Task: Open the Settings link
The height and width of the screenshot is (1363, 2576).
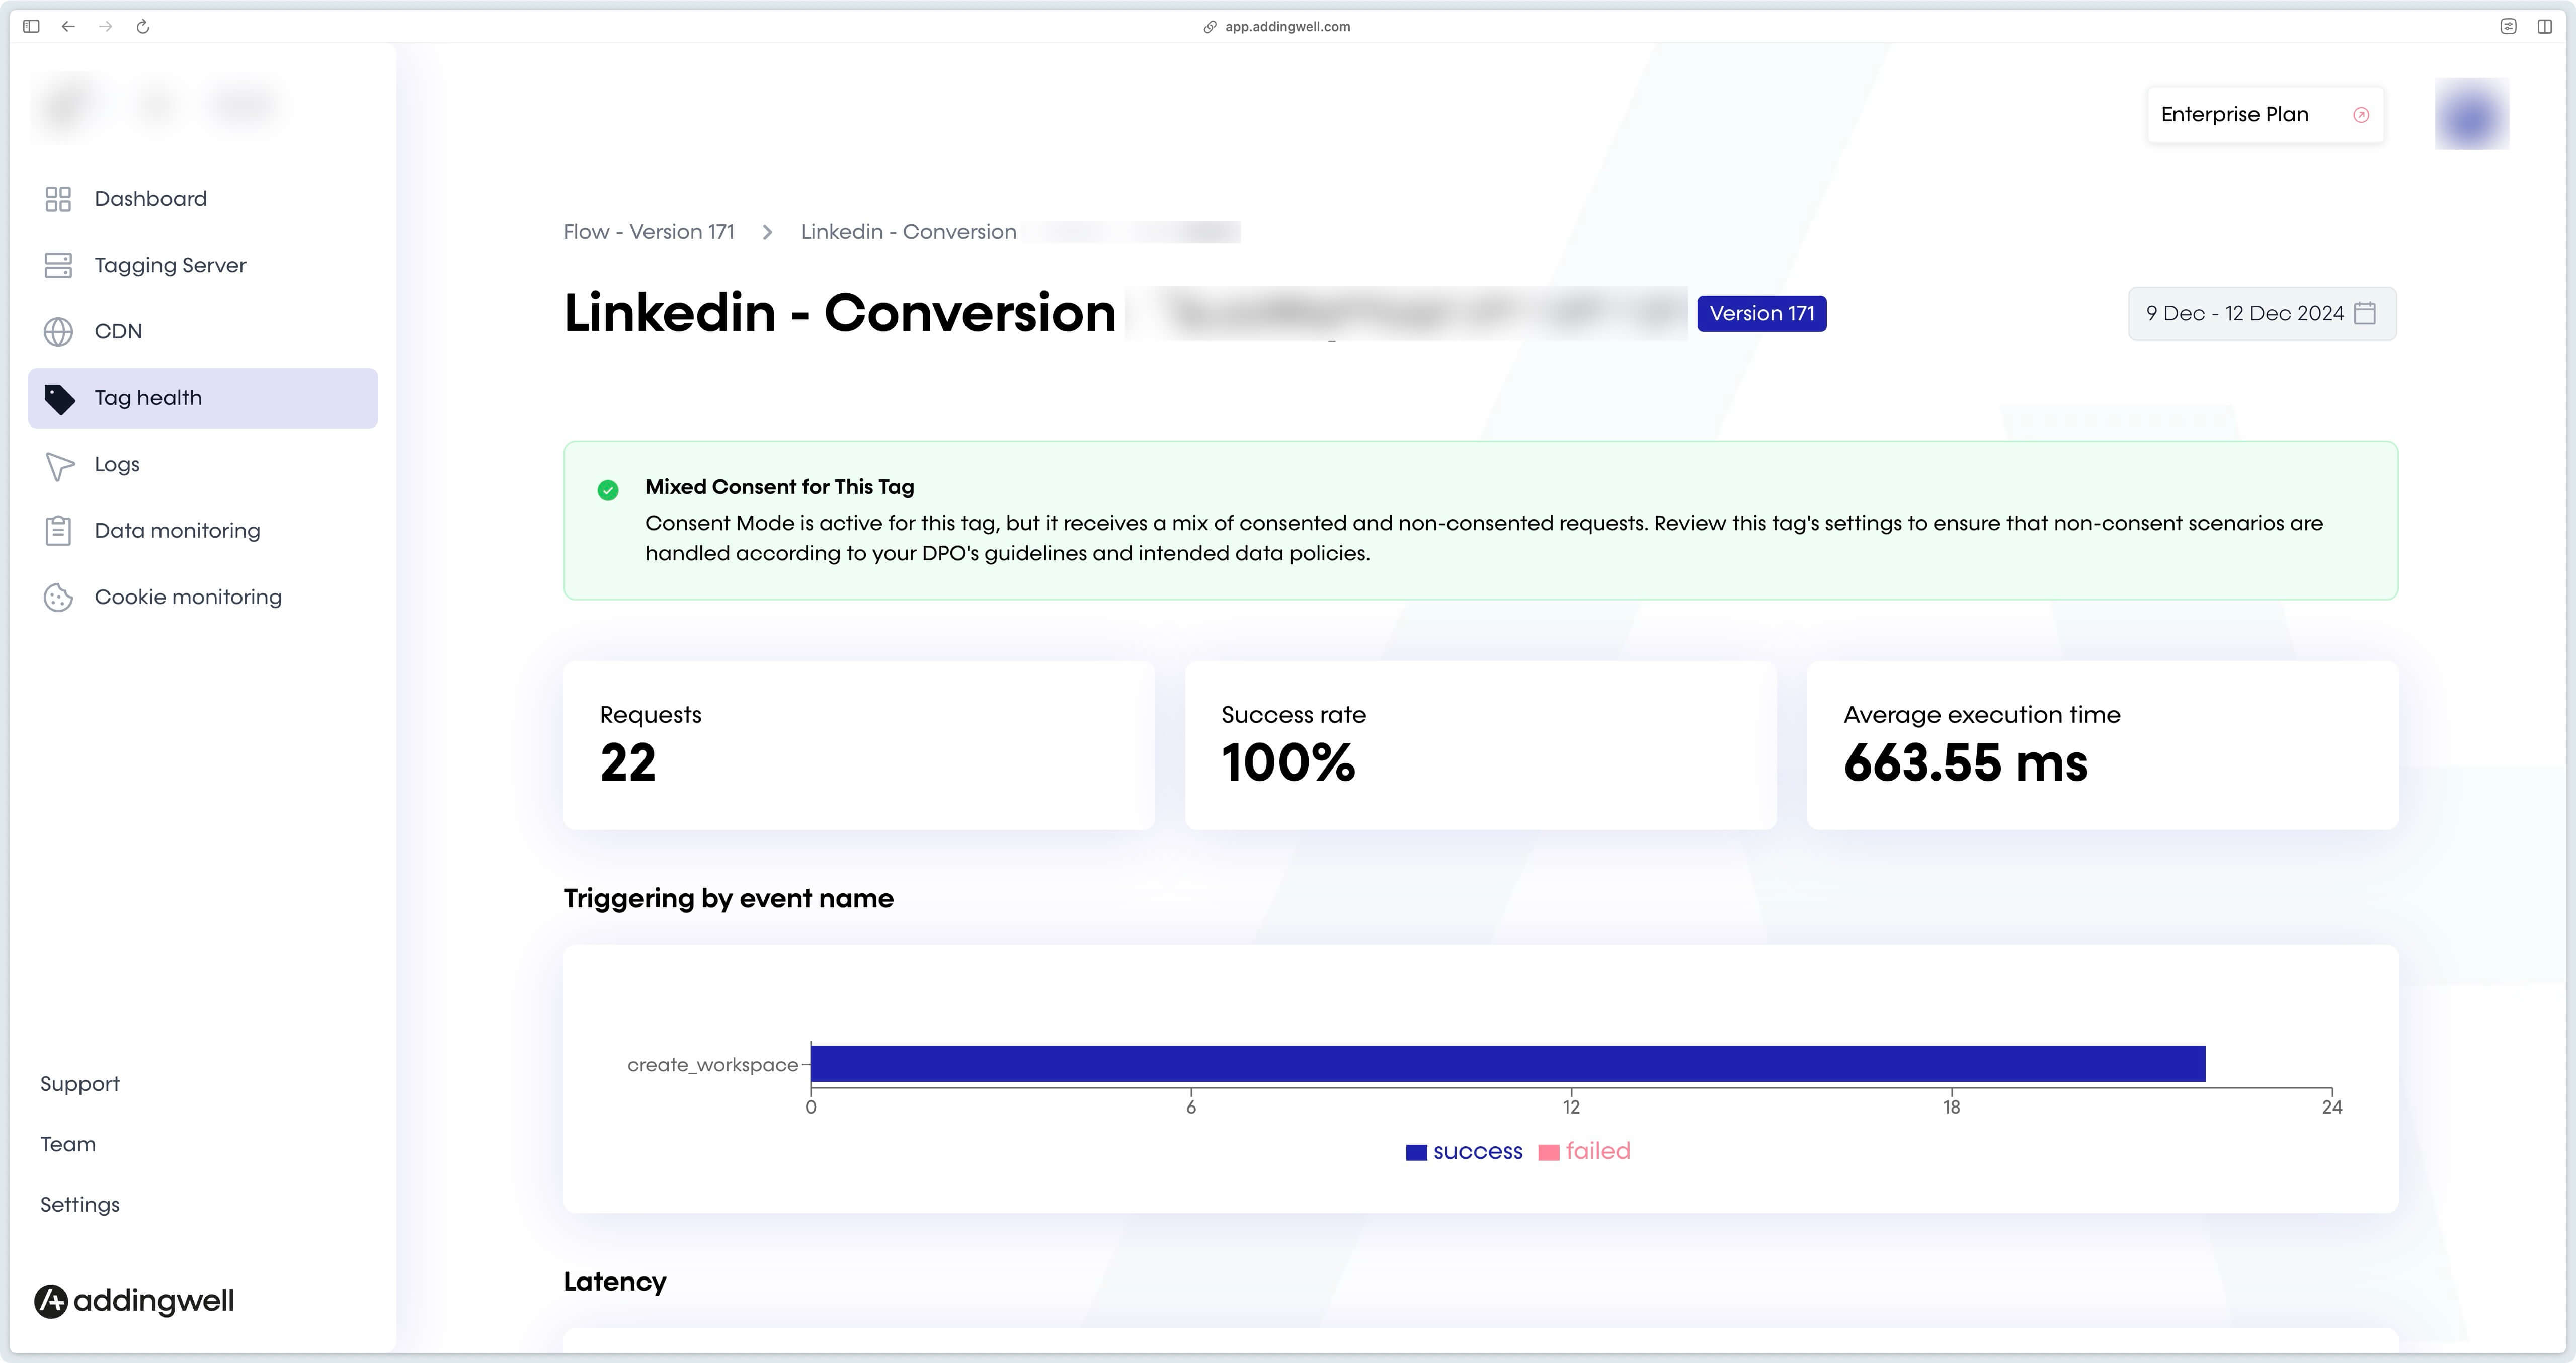Action: coord(80,1205)
